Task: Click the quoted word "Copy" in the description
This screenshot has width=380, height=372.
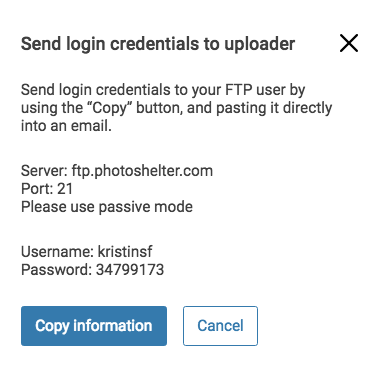Action: pyautogui.click(x=108, y=108)
